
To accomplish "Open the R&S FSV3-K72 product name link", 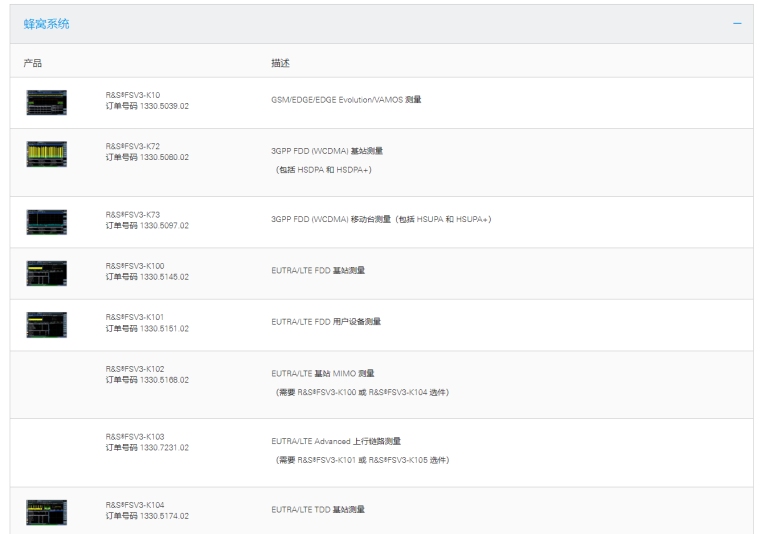I will (133, 146).
